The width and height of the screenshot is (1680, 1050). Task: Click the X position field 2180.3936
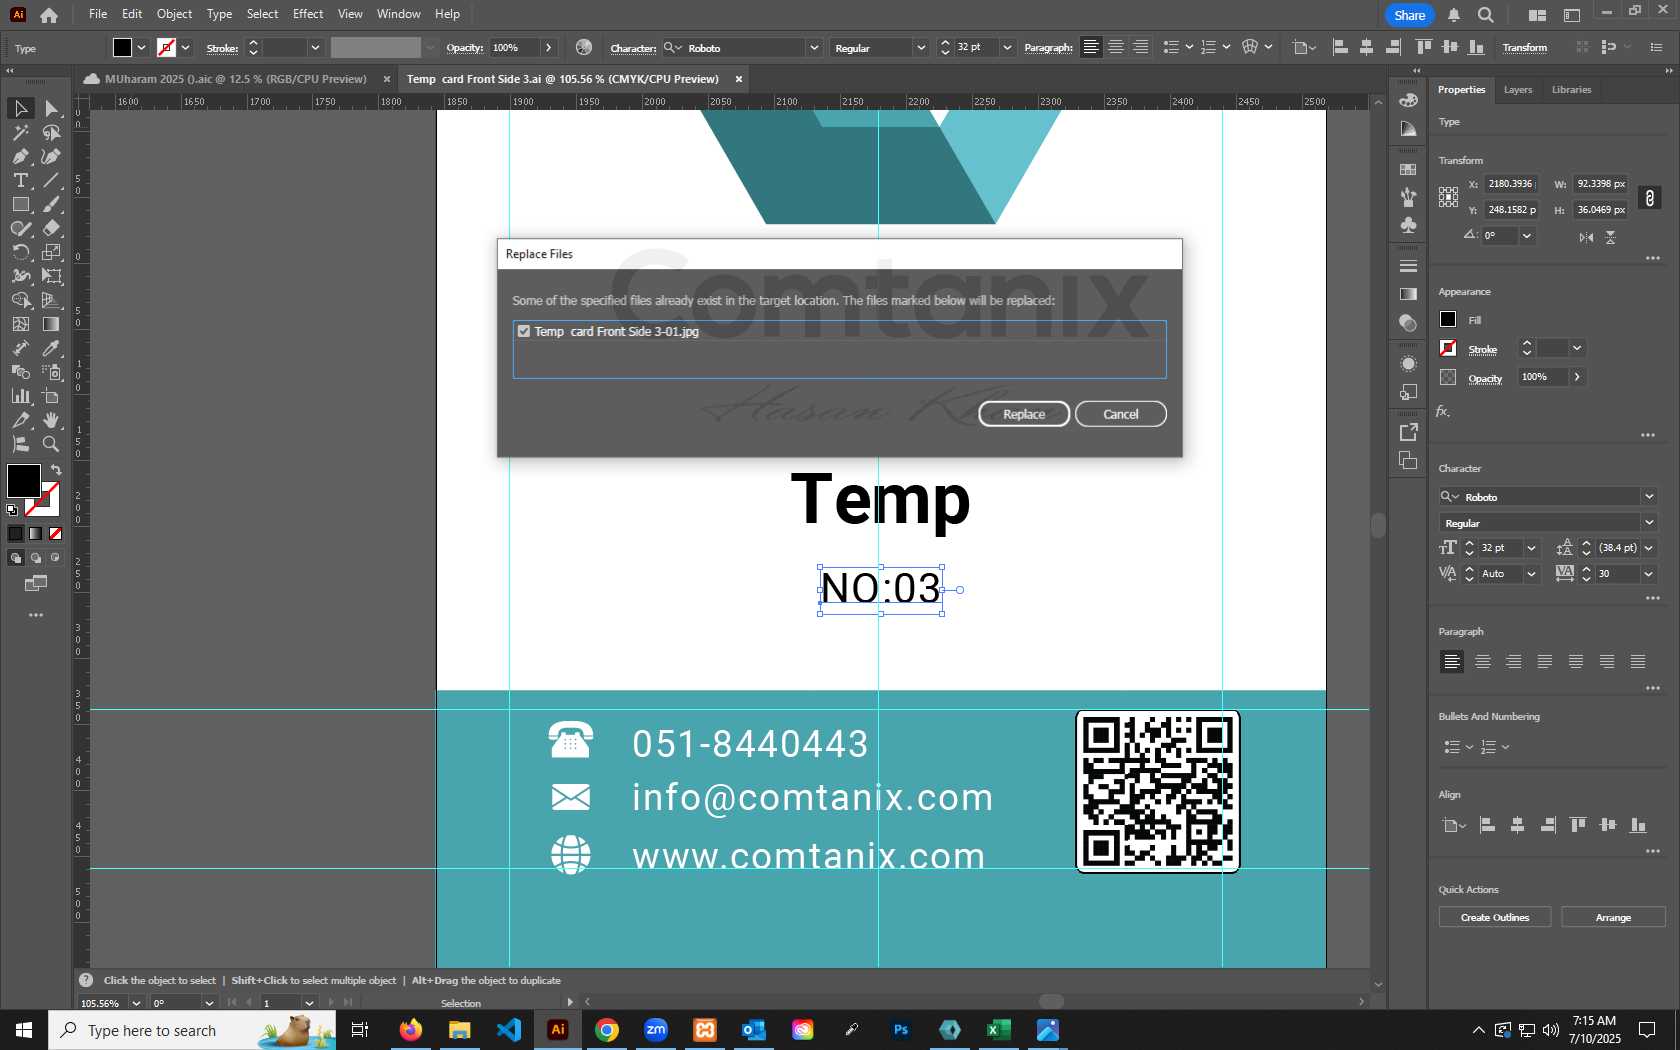coord(1510,184)
